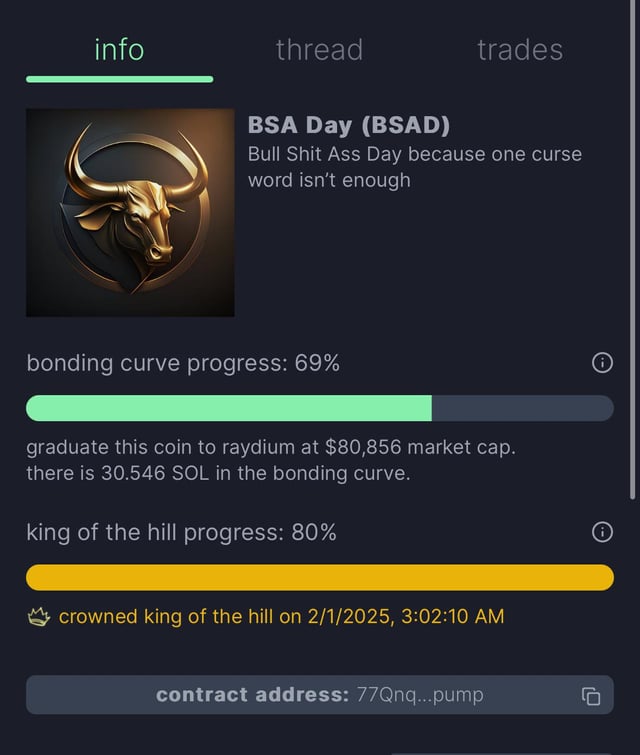Open the bonding curve progress info icon

pyautogui.click(x=602, y=364)
